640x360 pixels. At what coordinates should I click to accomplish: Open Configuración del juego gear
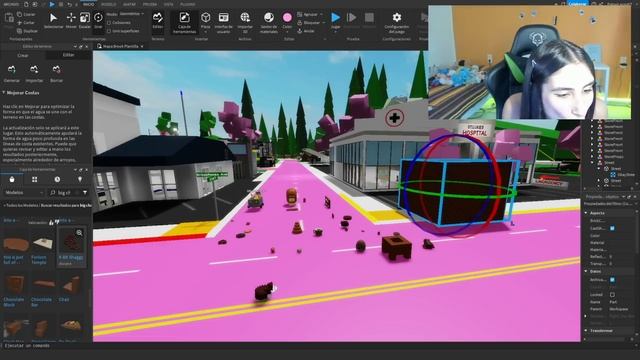[397, 22]
